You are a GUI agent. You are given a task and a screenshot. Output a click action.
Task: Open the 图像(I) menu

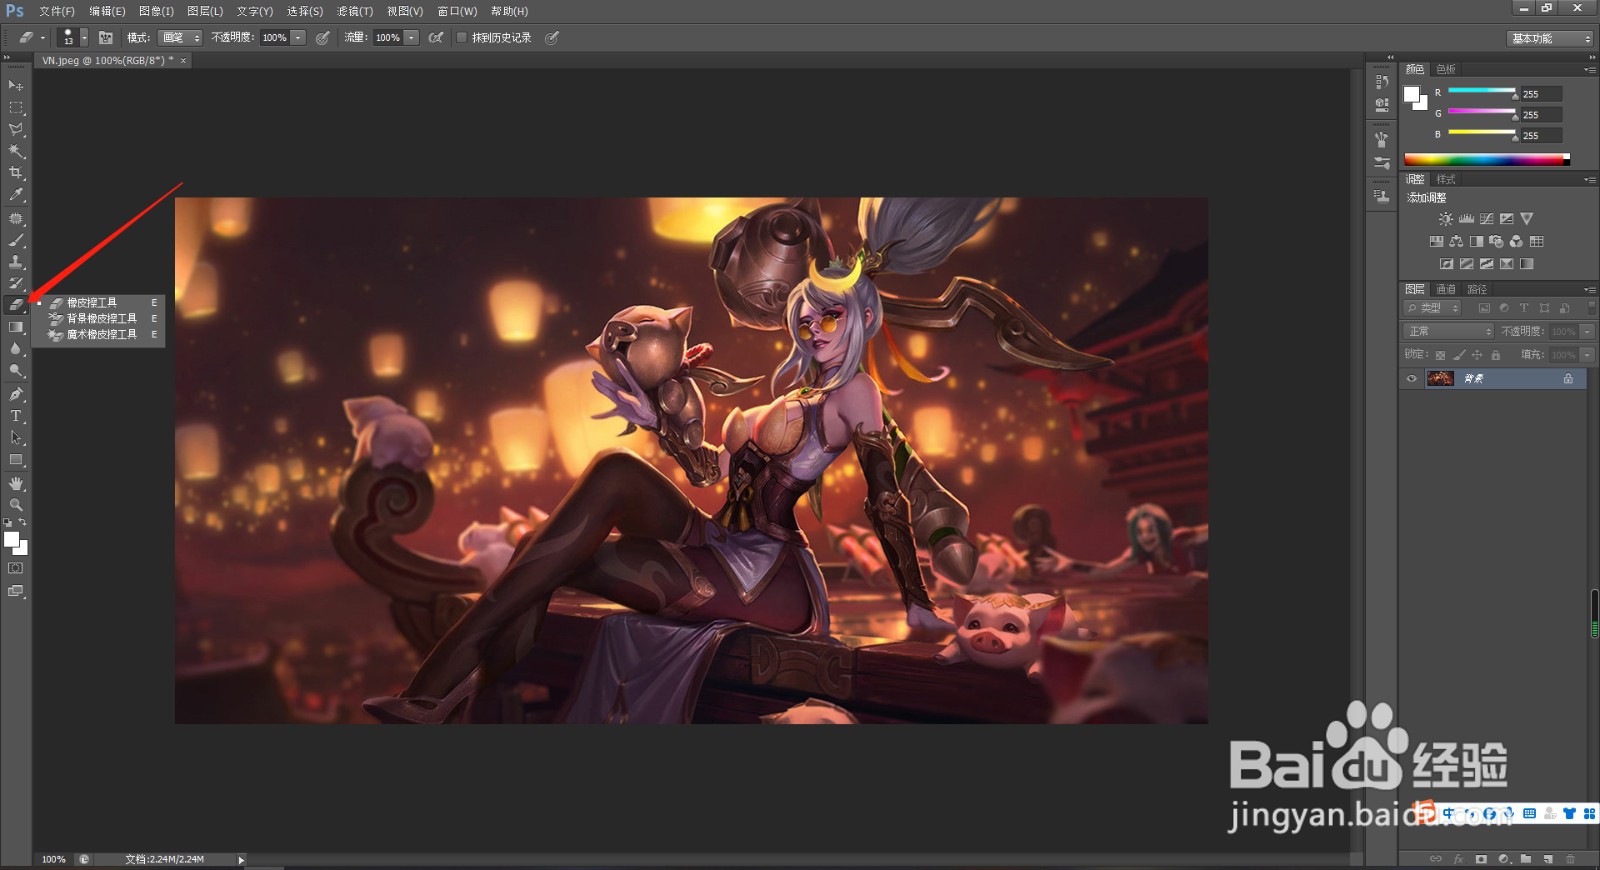[156, 11]
